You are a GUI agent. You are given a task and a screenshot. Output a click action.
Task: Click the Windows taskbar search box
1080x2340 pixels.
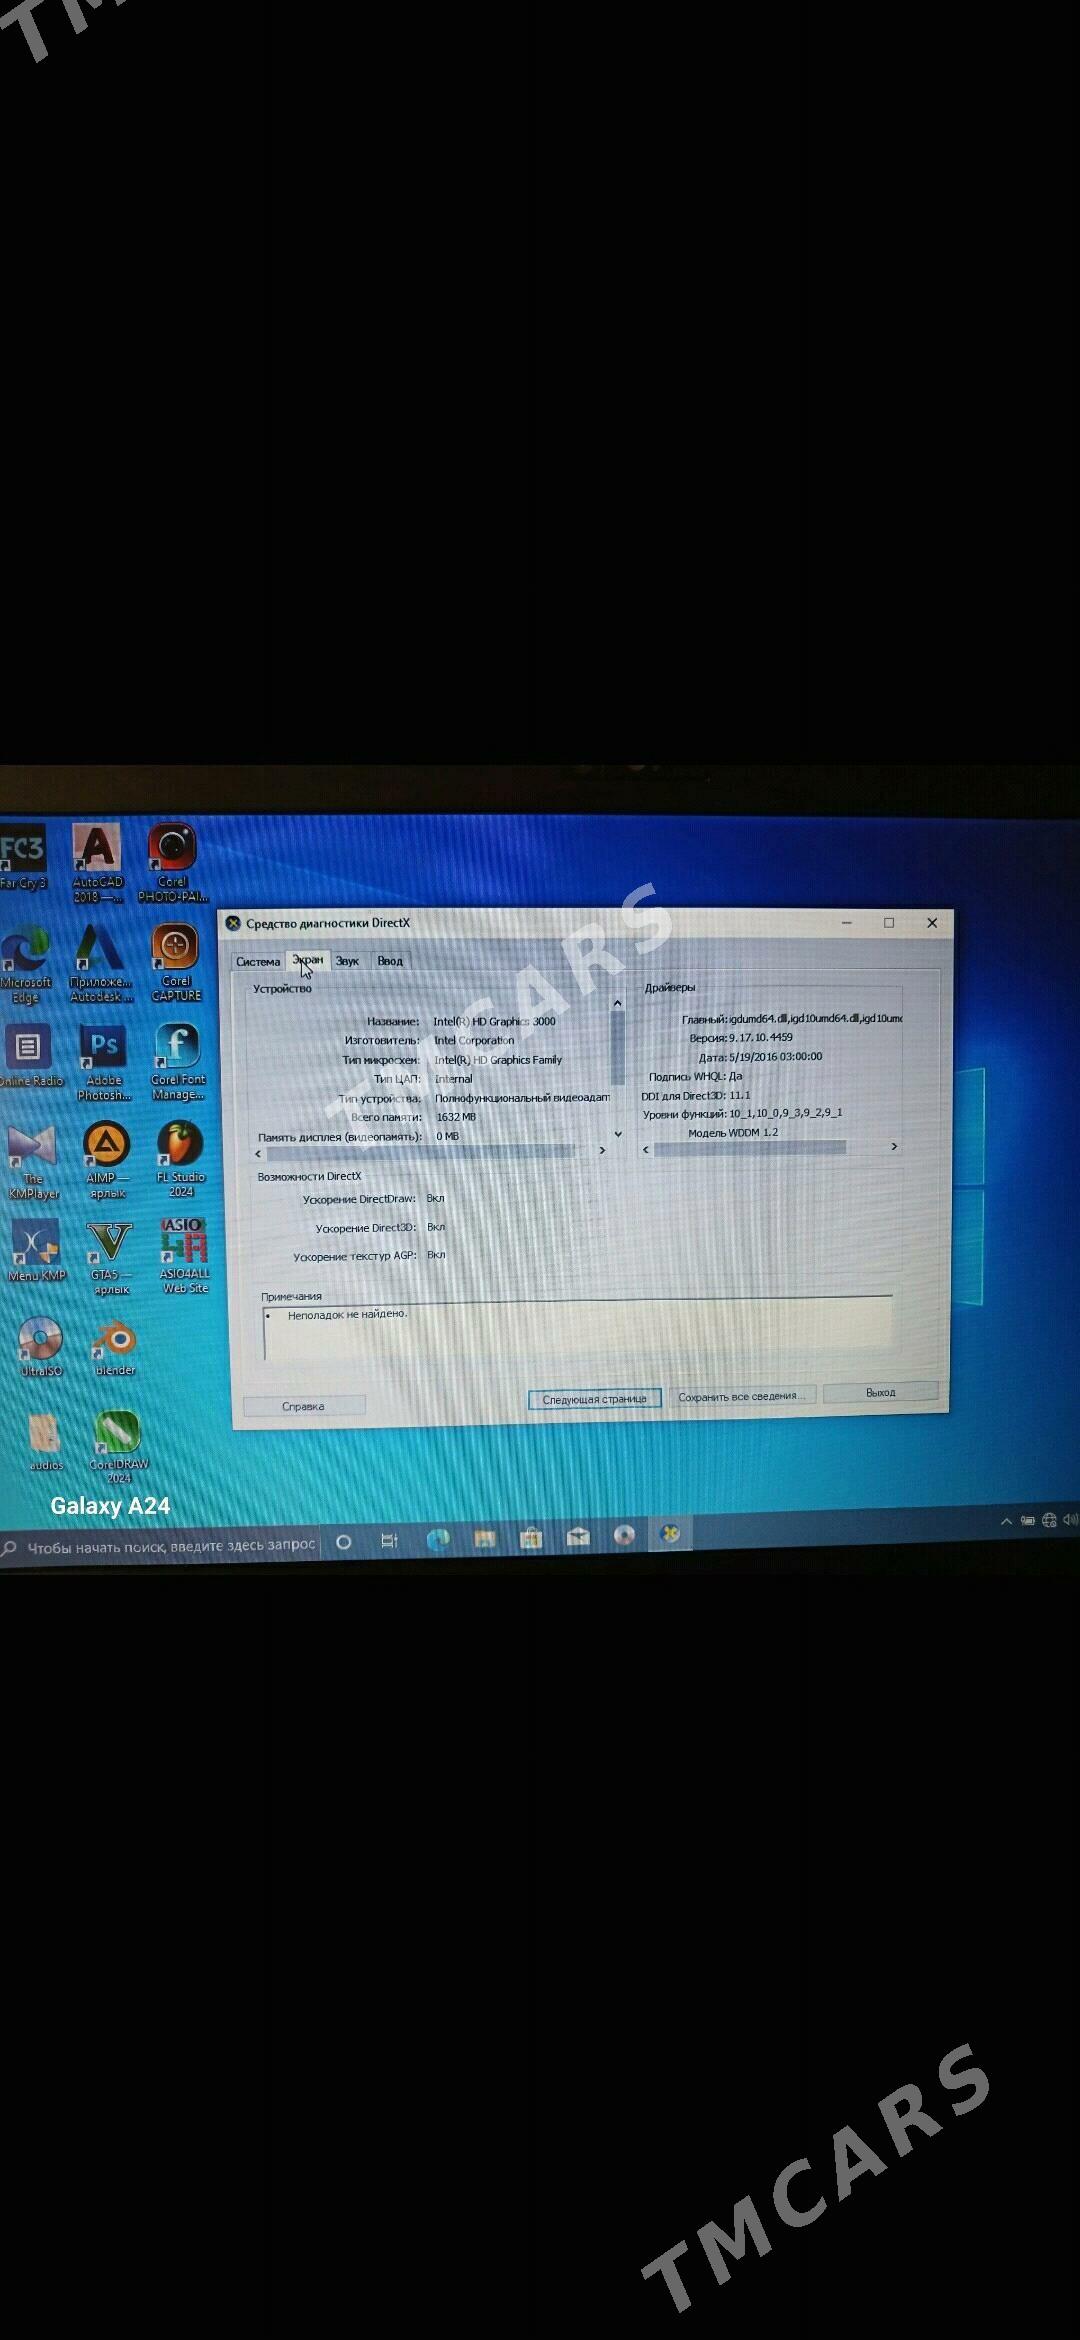coord(160,1546)
